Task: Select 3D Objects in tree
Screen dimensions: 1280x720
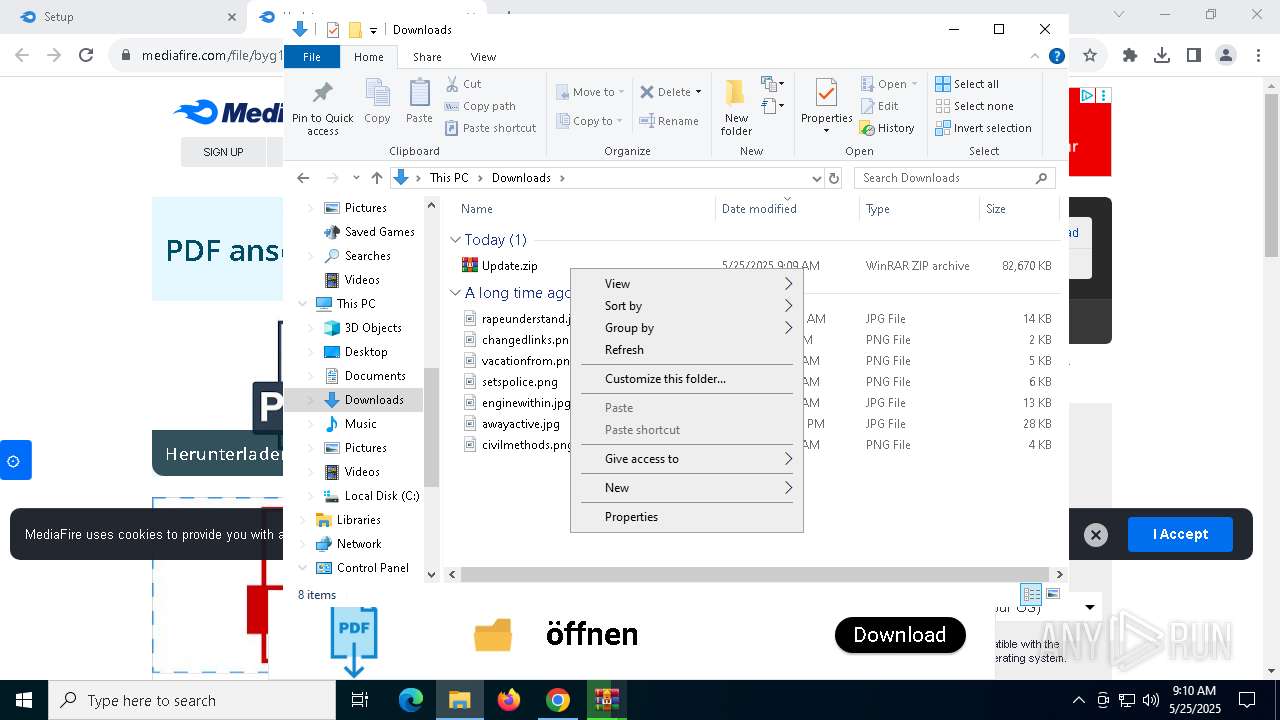Action: pos(373,328)
